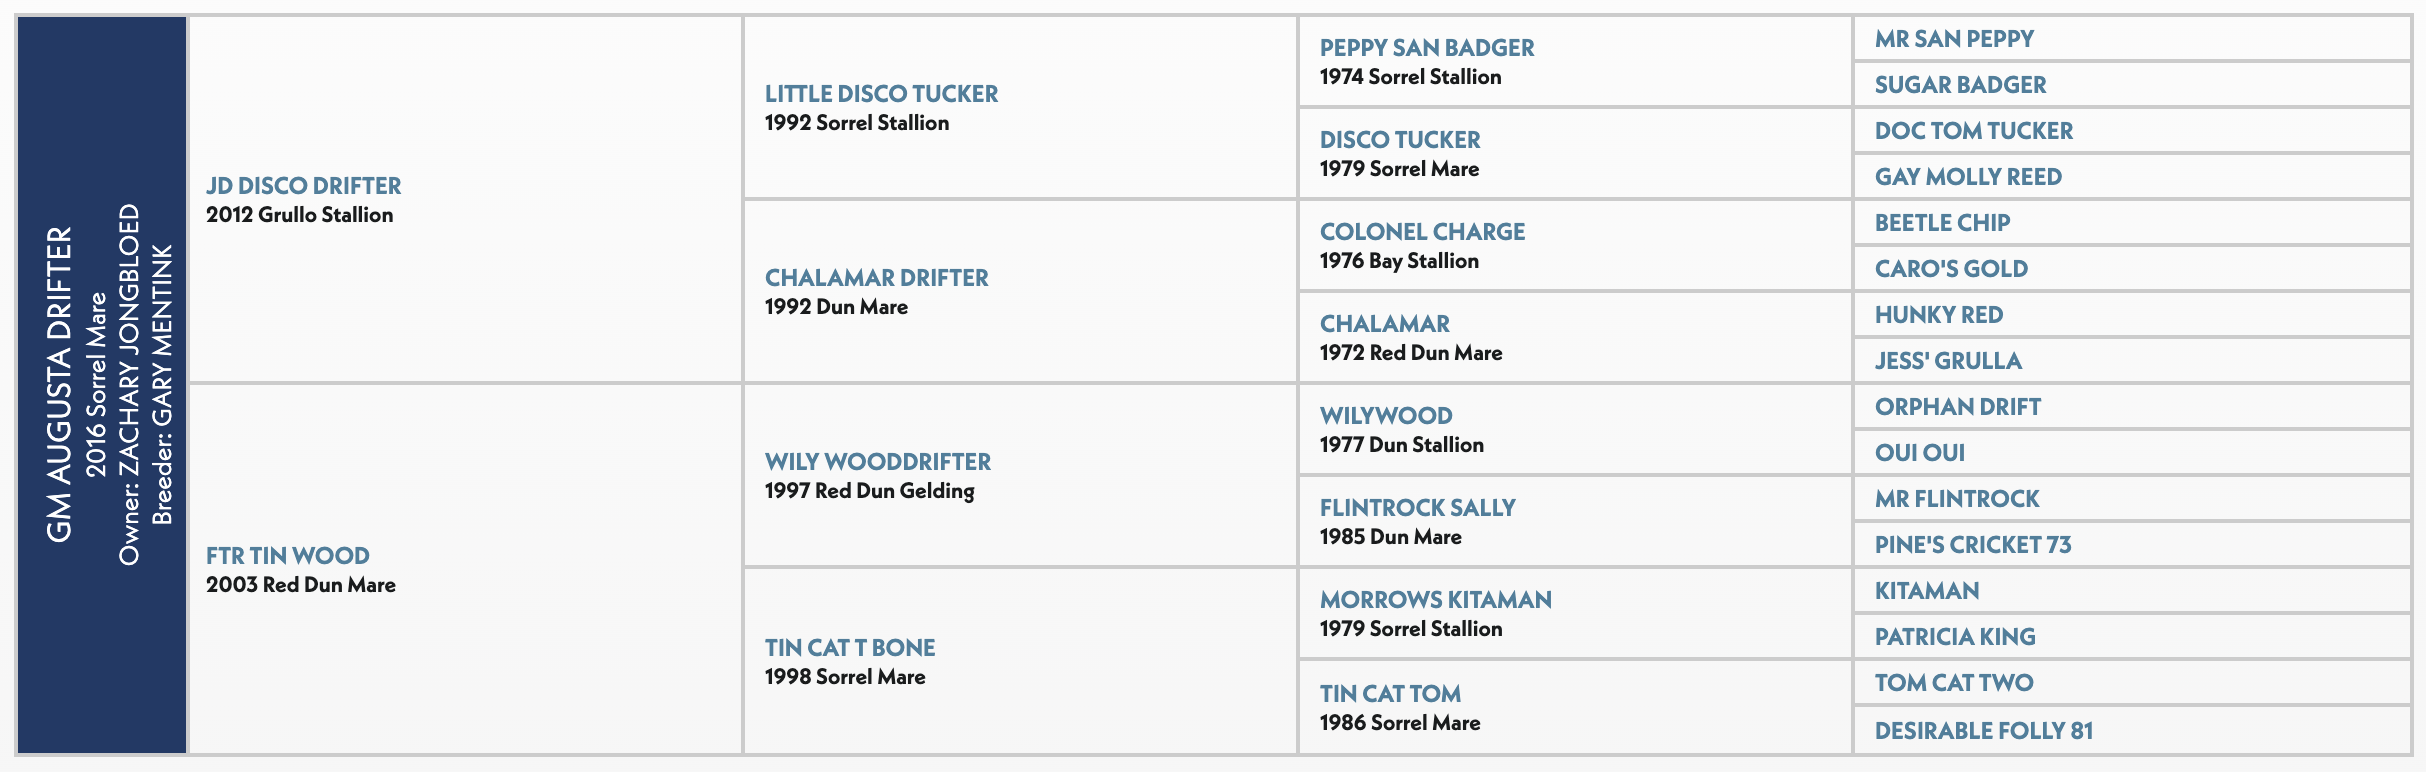Click the GAY MOLLY REED link

coord(1967,177)
